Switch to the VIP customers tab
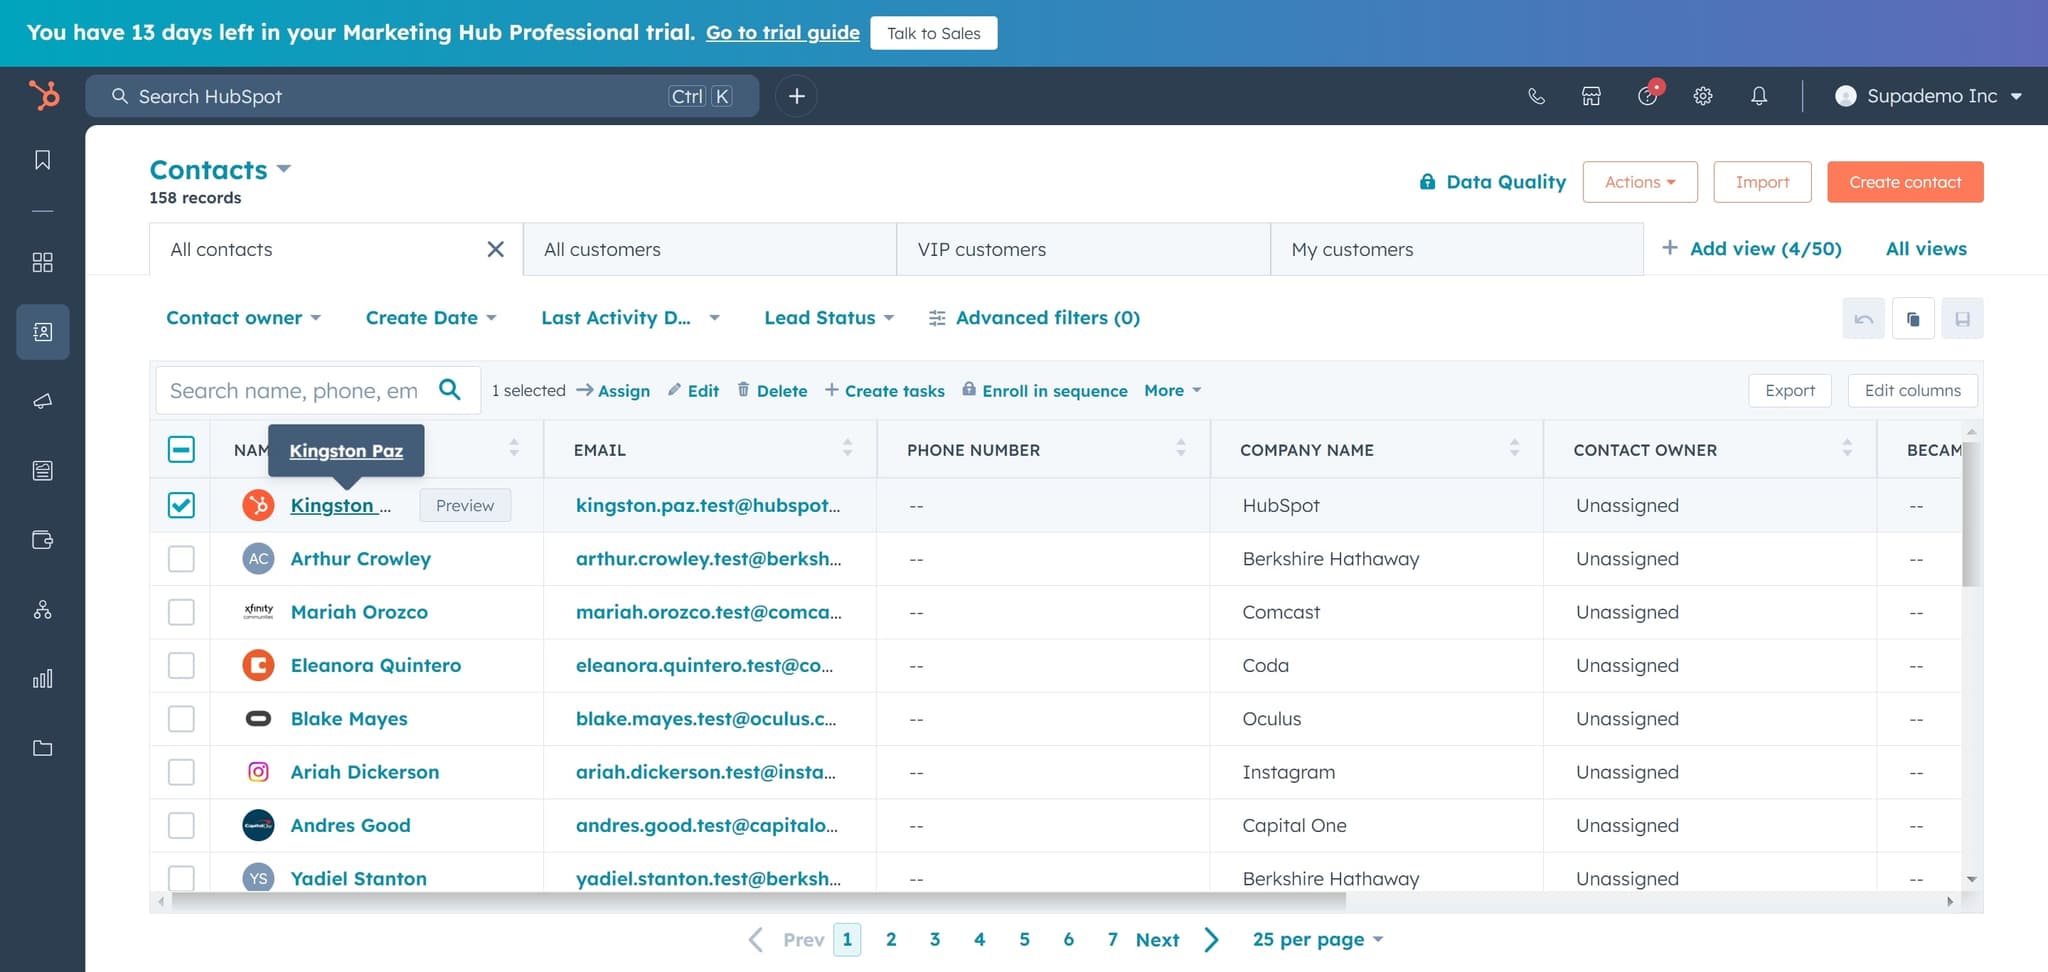Viewport: 2048px width, 972px height. click(1082, 249)
